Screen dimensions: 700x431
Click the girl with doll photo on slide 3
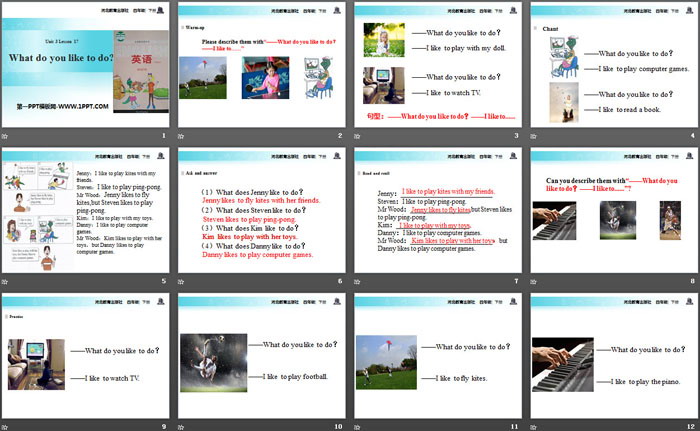pos(384,40)
